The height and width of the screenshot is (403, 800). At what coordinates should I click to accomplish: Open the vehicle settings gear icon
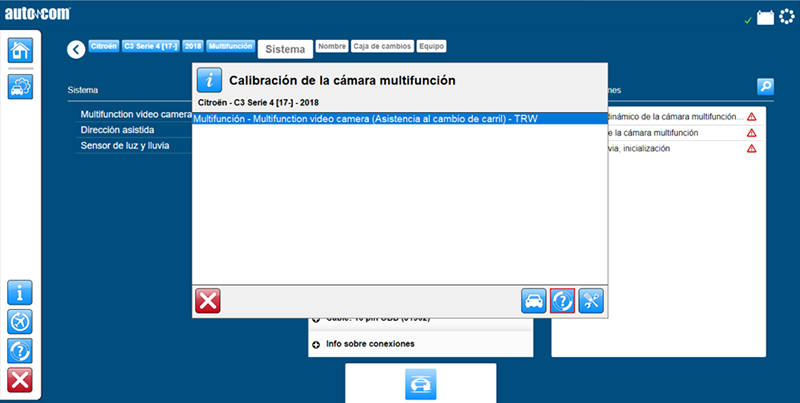(x=20, y=87)
